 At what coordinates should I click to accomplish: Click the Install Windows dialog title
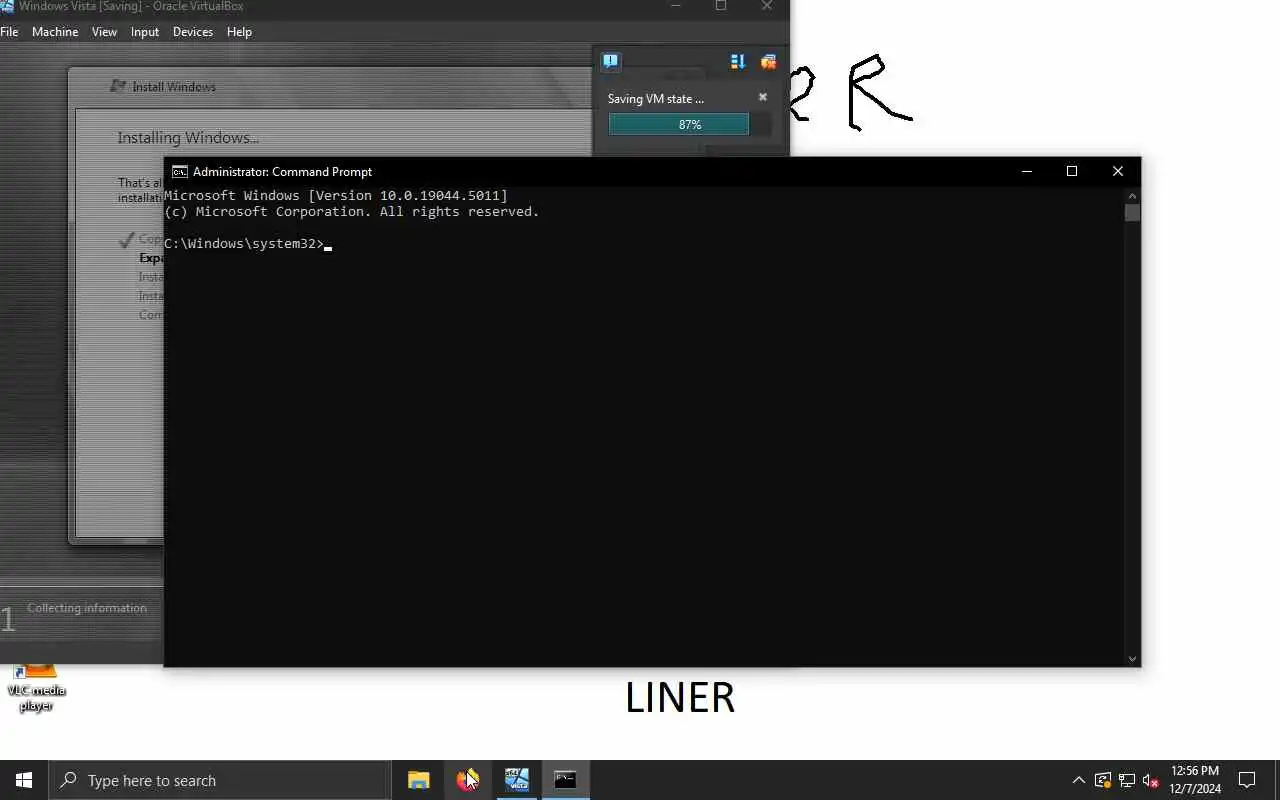(174, 87)
